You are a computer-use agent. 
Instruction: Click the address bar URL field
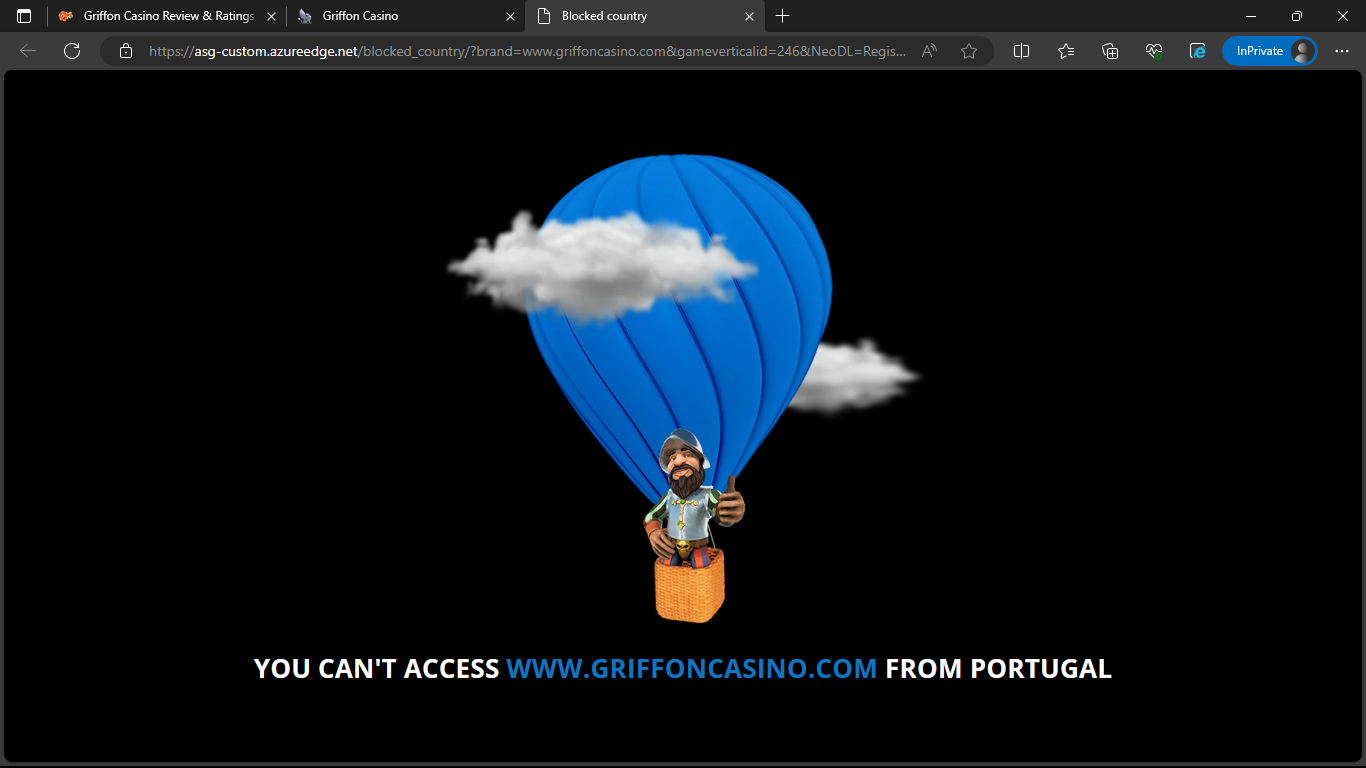click(x=528, y=51)
